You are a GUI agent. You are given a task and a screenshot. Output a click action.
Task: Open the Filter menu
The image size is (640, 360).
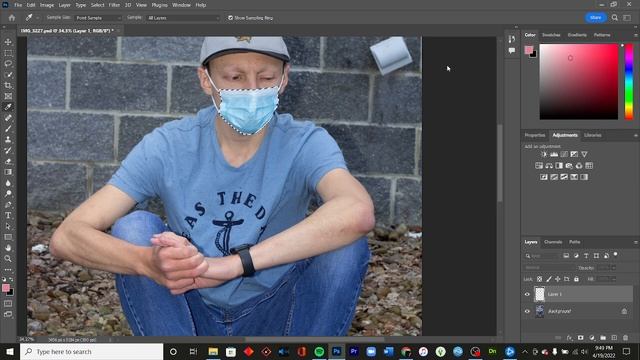click(114, 5)
